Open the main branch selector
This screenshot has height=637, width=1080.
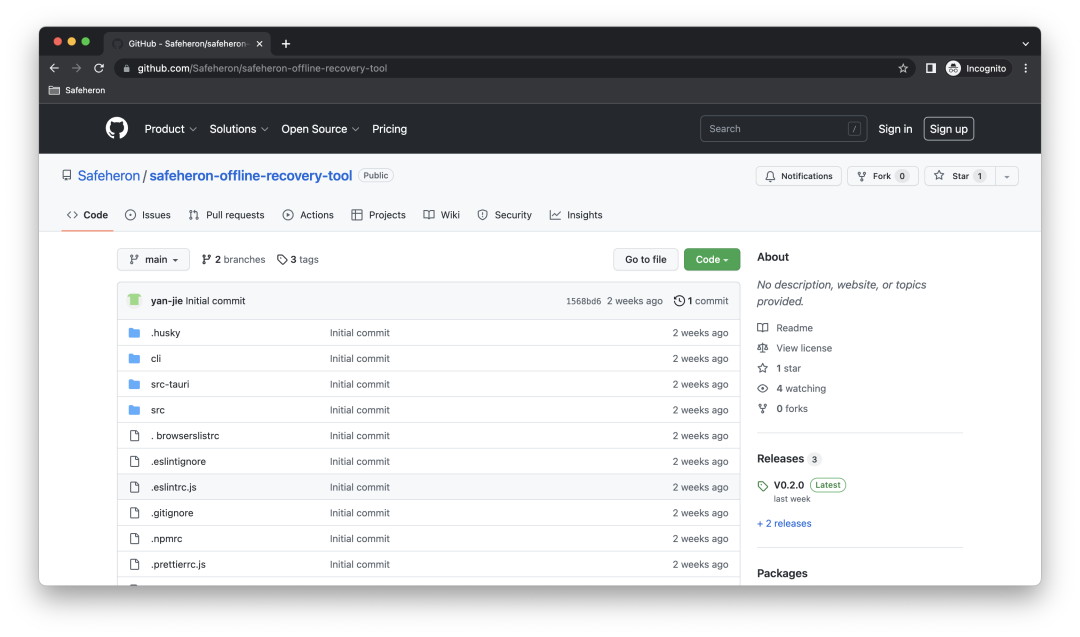tap(153, 260)
